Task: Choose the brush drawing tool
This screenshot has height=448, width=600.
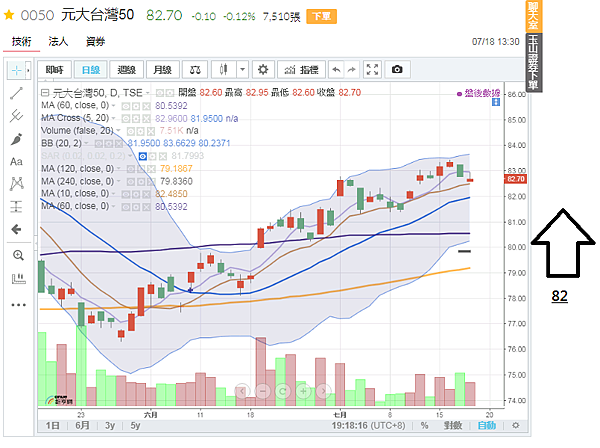Action: pos(16,138)
